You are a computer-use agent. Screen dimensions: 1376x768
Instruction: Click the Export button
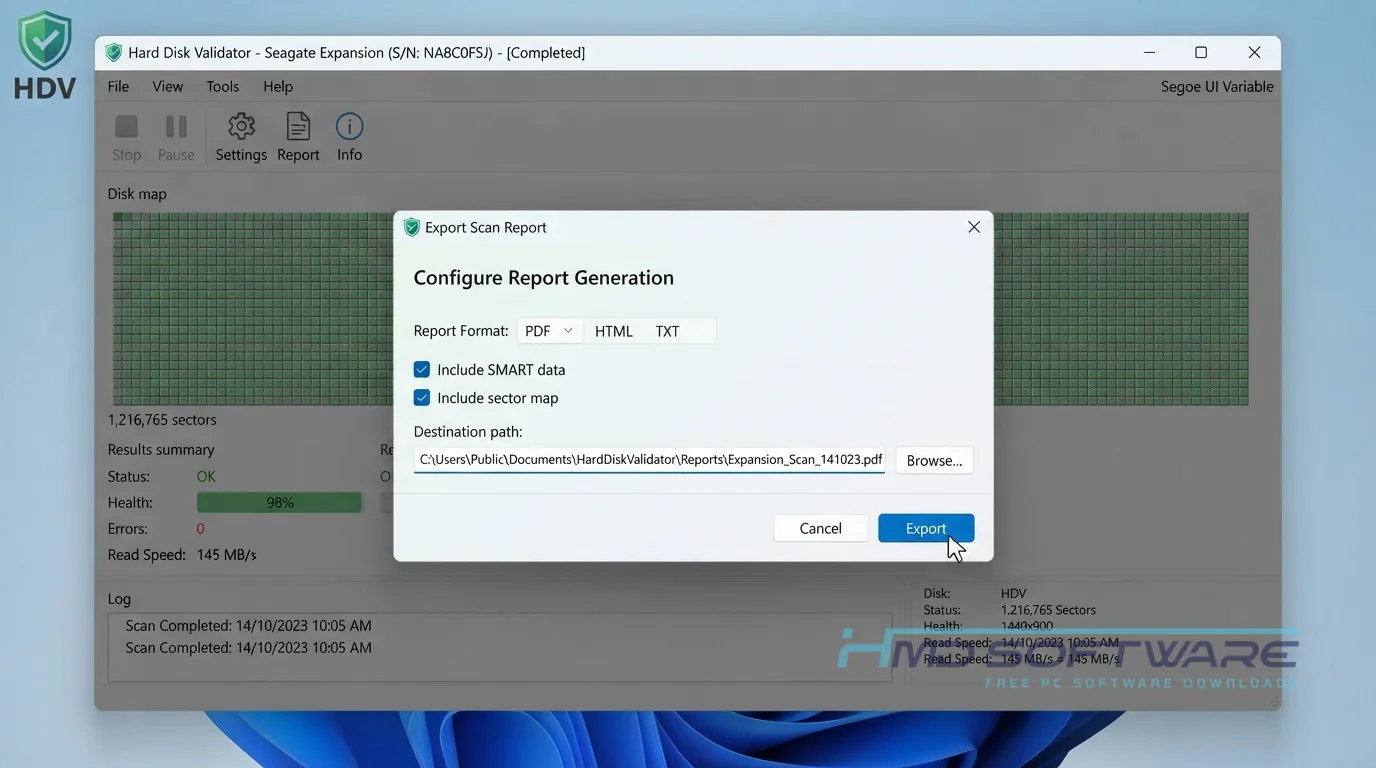(x=926, y=528)
